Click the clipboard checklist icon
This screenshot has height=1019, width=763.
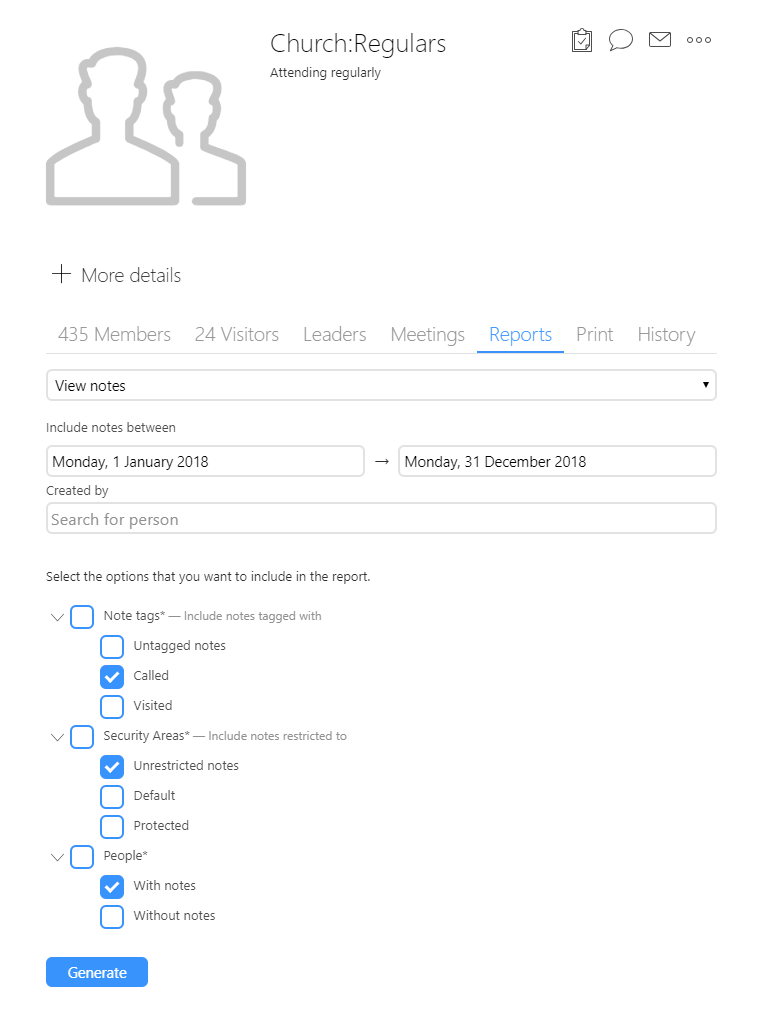point(582,41)
